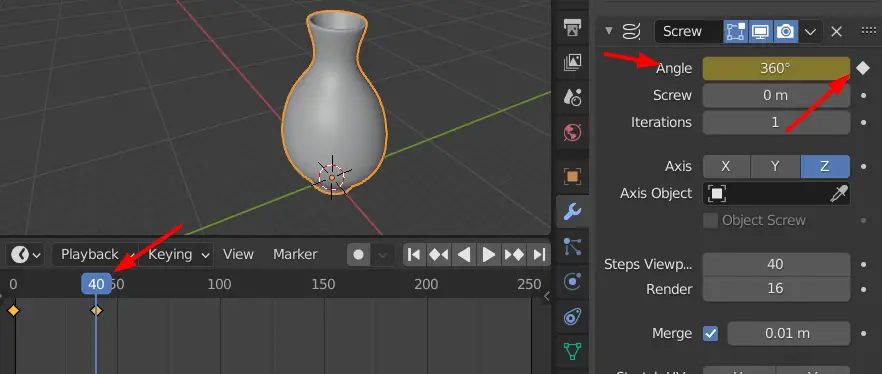Toggle Screw modifier edit mode display
The width and height of the screenshot is (882, 374).
pyautogui.click(x=736, y=31)
